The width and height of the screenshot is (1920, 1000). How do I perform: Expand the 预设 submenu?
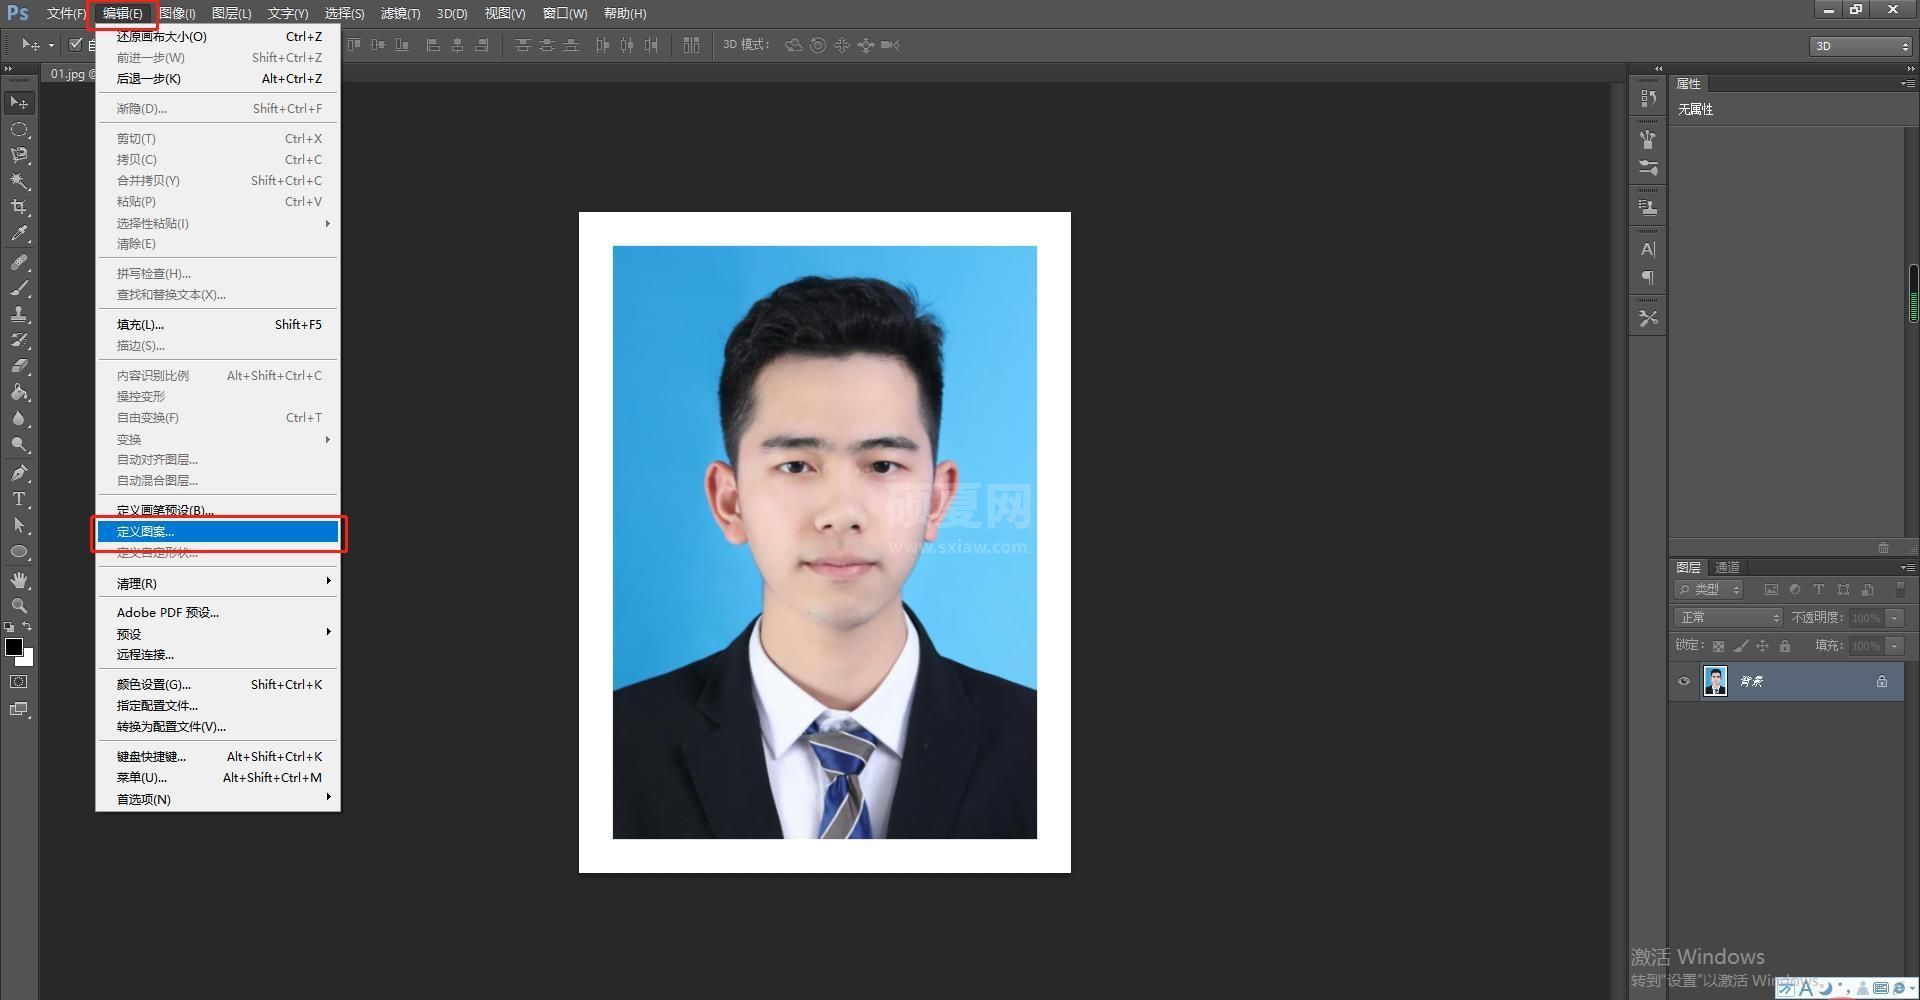coord(218,634)
